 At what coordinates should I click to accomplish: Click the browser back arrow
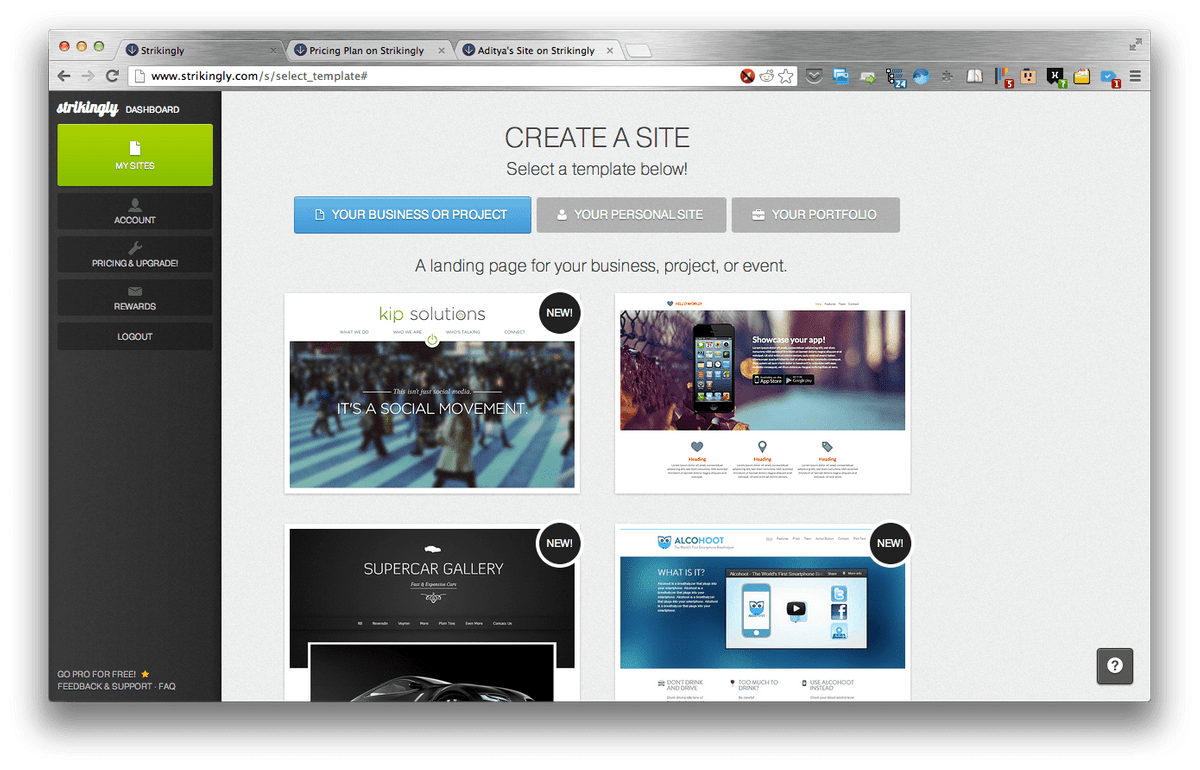(64, 76)
